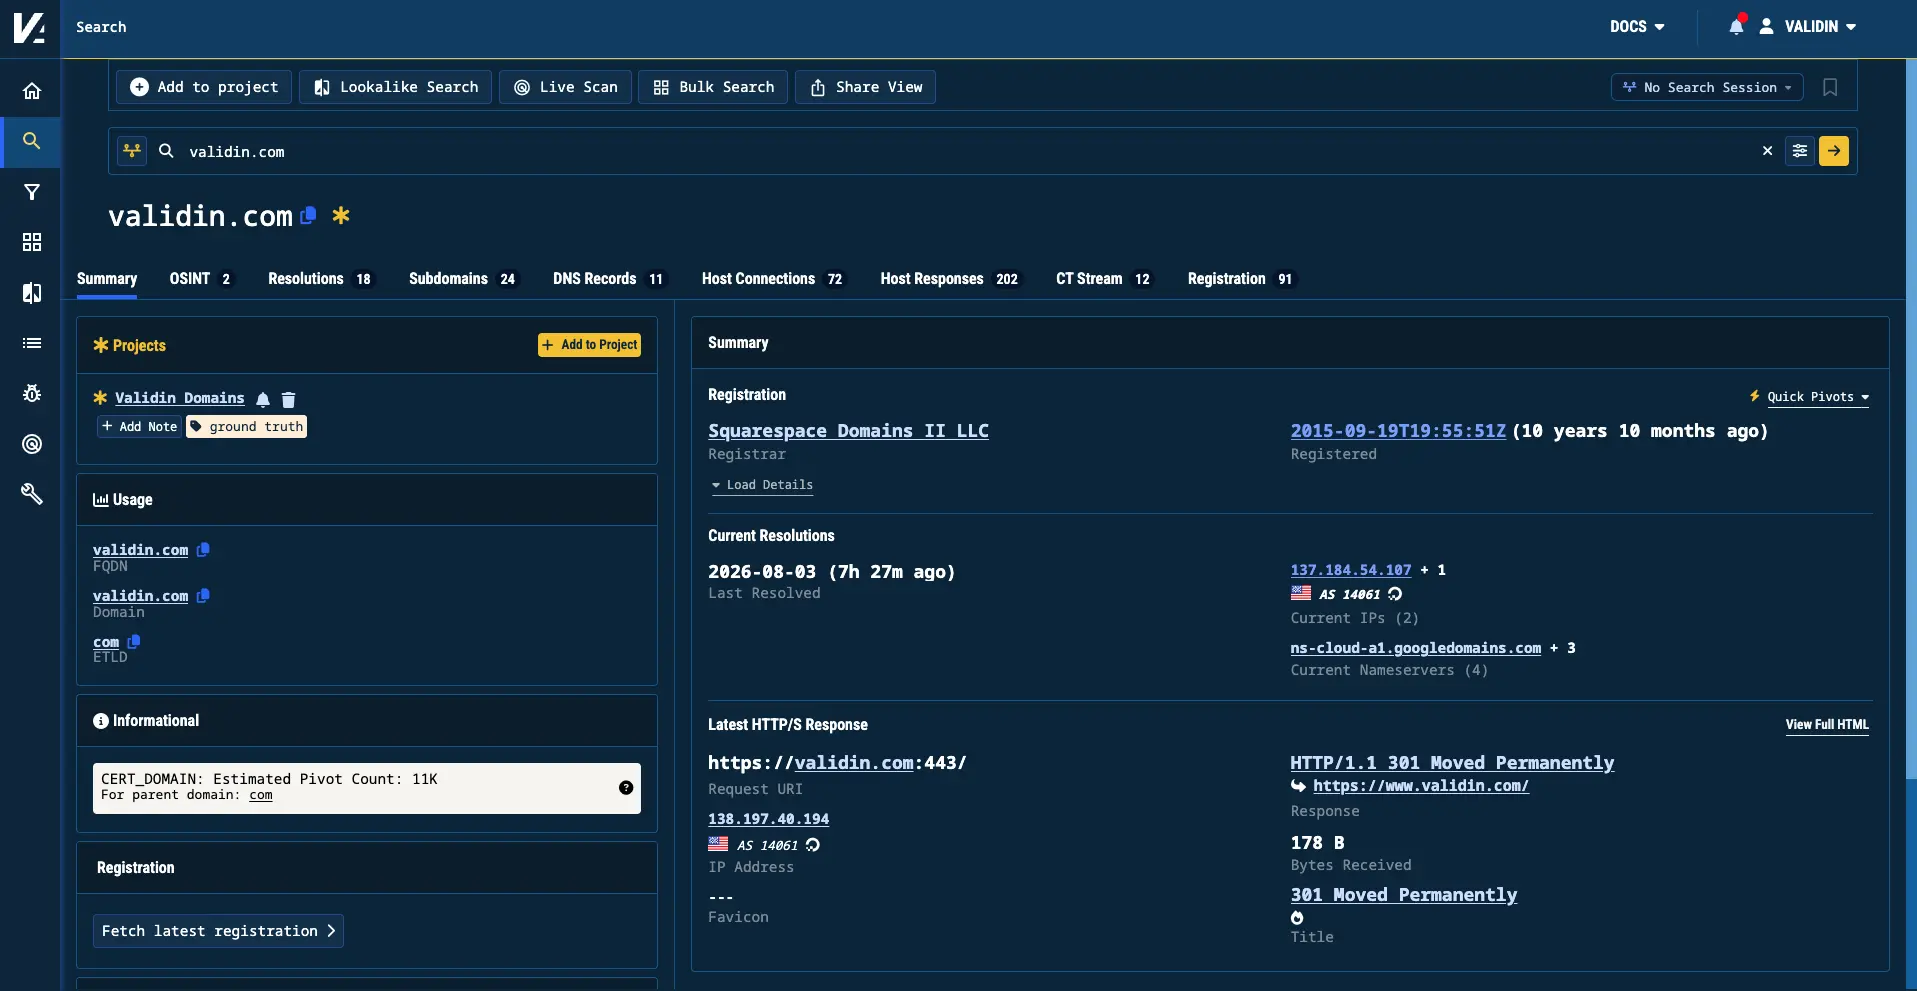The image size is (1917, 991).
Task: Open the list sidebar icon
Action: pyautogui.click(x=32, y=343)
